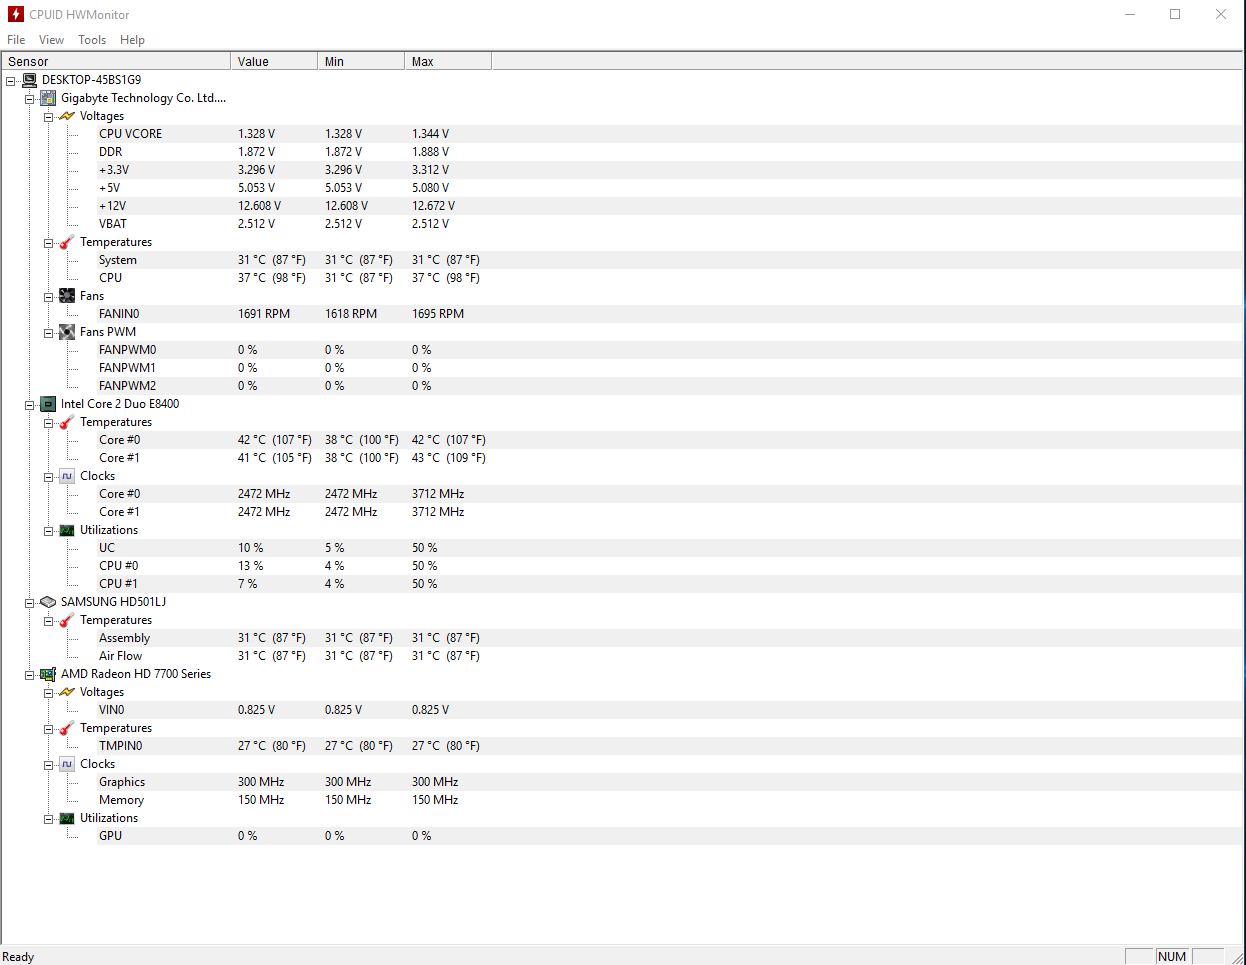Click the AMD Radeon graphics card icon
The image size is (1246, 965).
tap(48, 674)
